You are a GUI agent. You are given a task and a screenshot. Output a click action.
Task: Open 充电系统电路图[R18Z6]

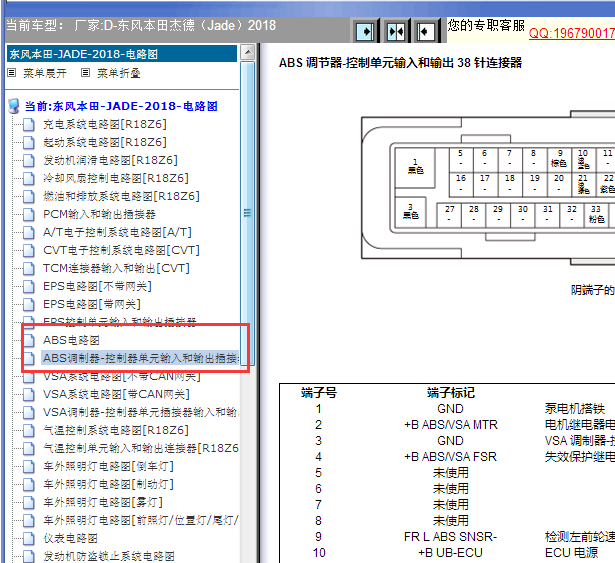(105, 124)
